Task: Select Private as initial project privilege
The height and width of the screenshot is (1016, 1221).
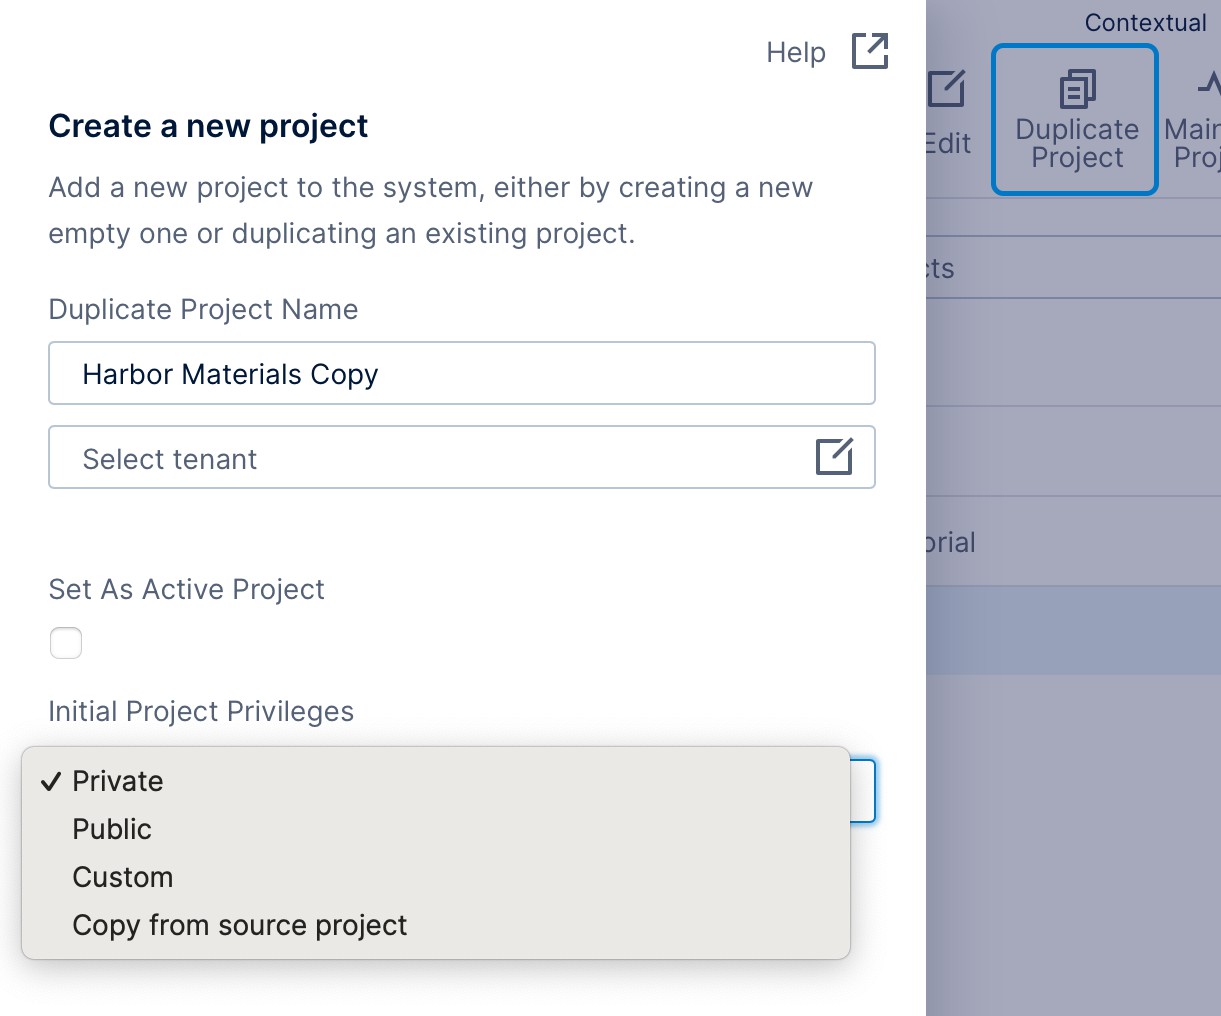Action: pos(117,782)
